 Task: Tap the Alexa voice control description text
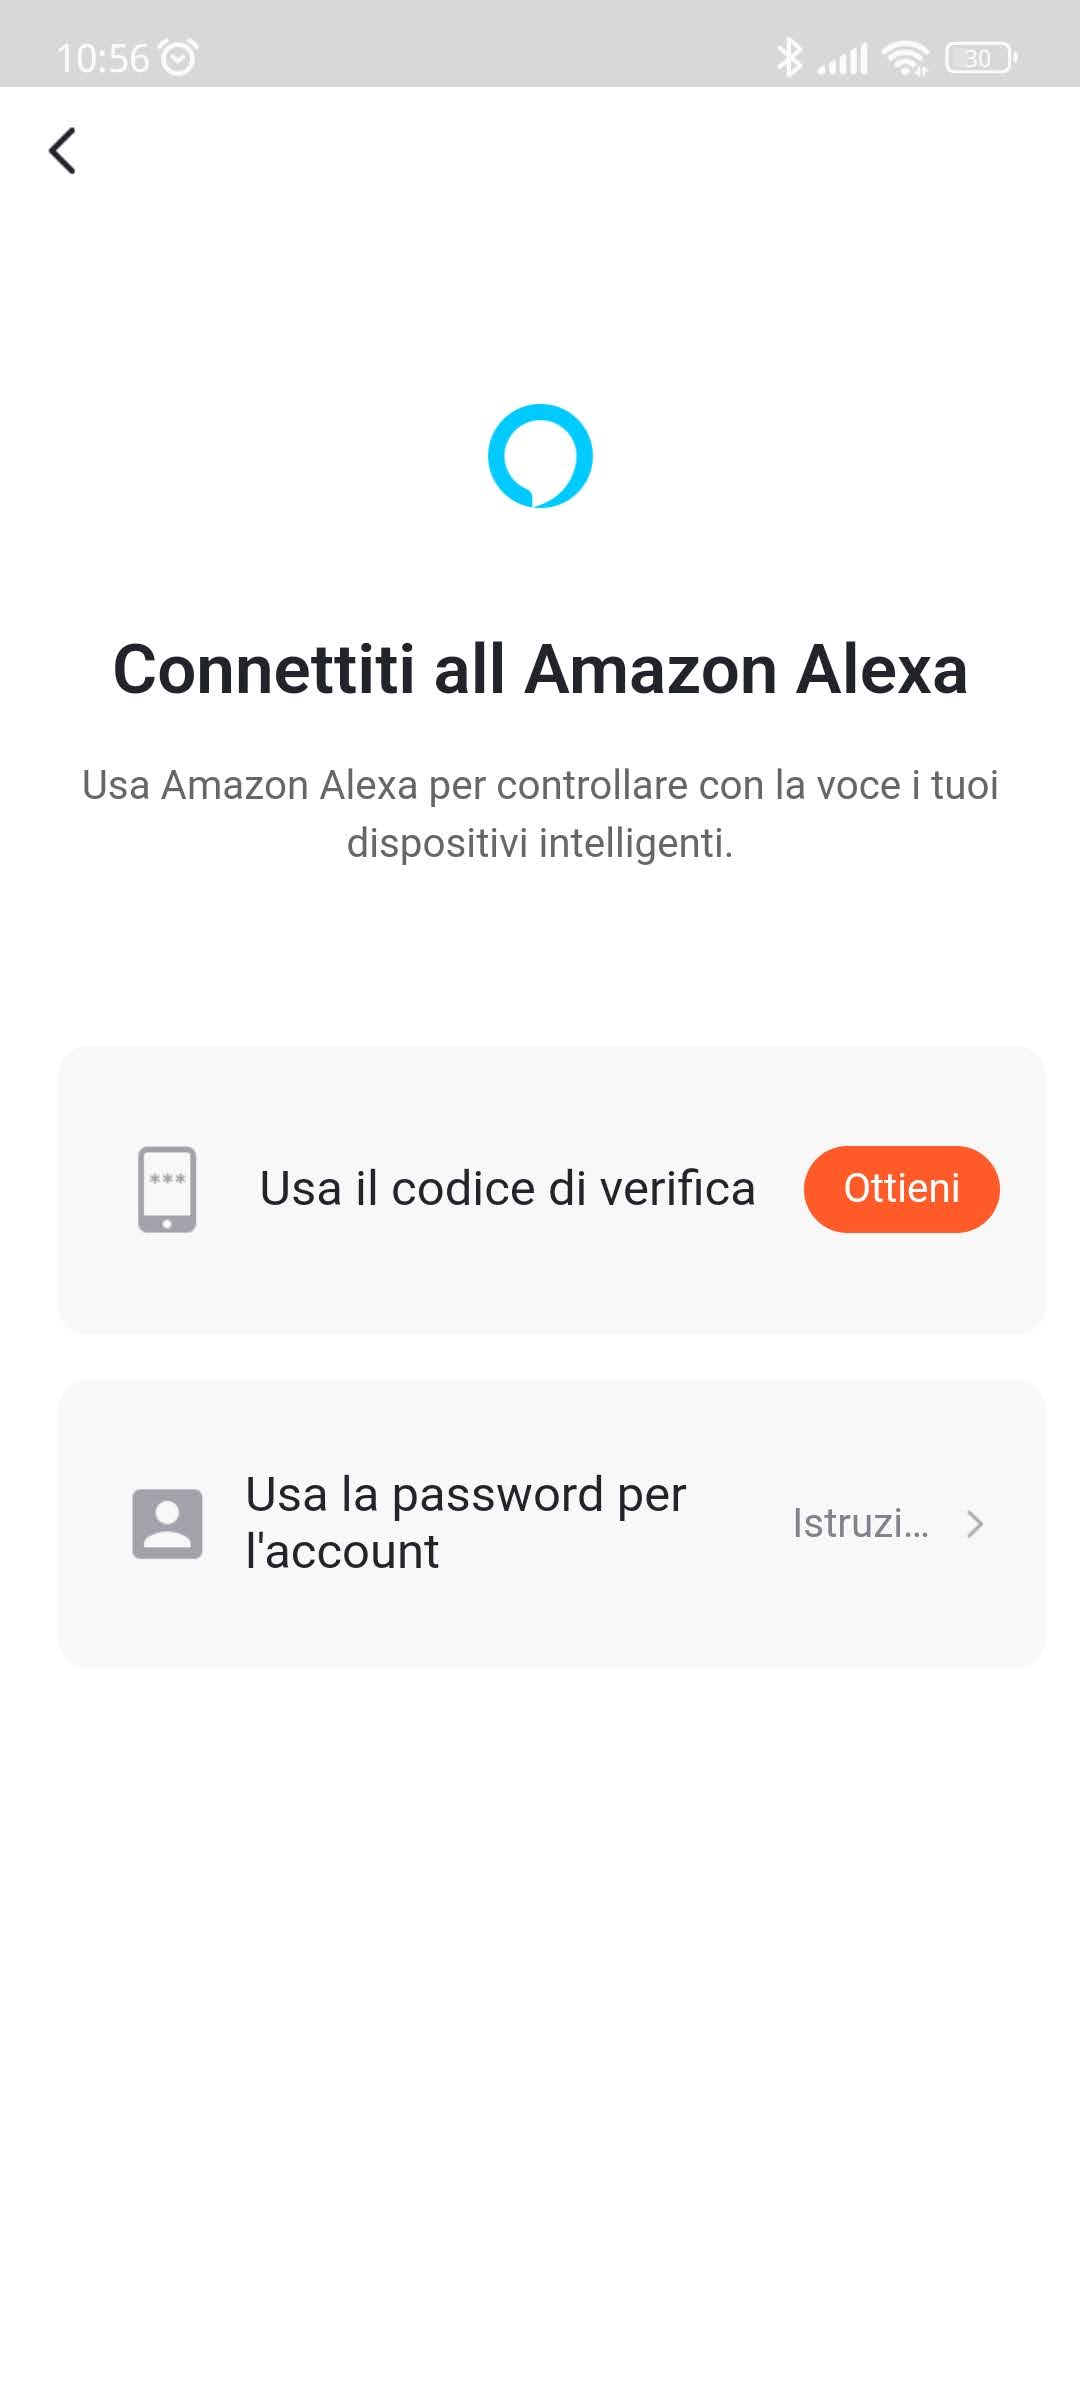tap(540, 786)
